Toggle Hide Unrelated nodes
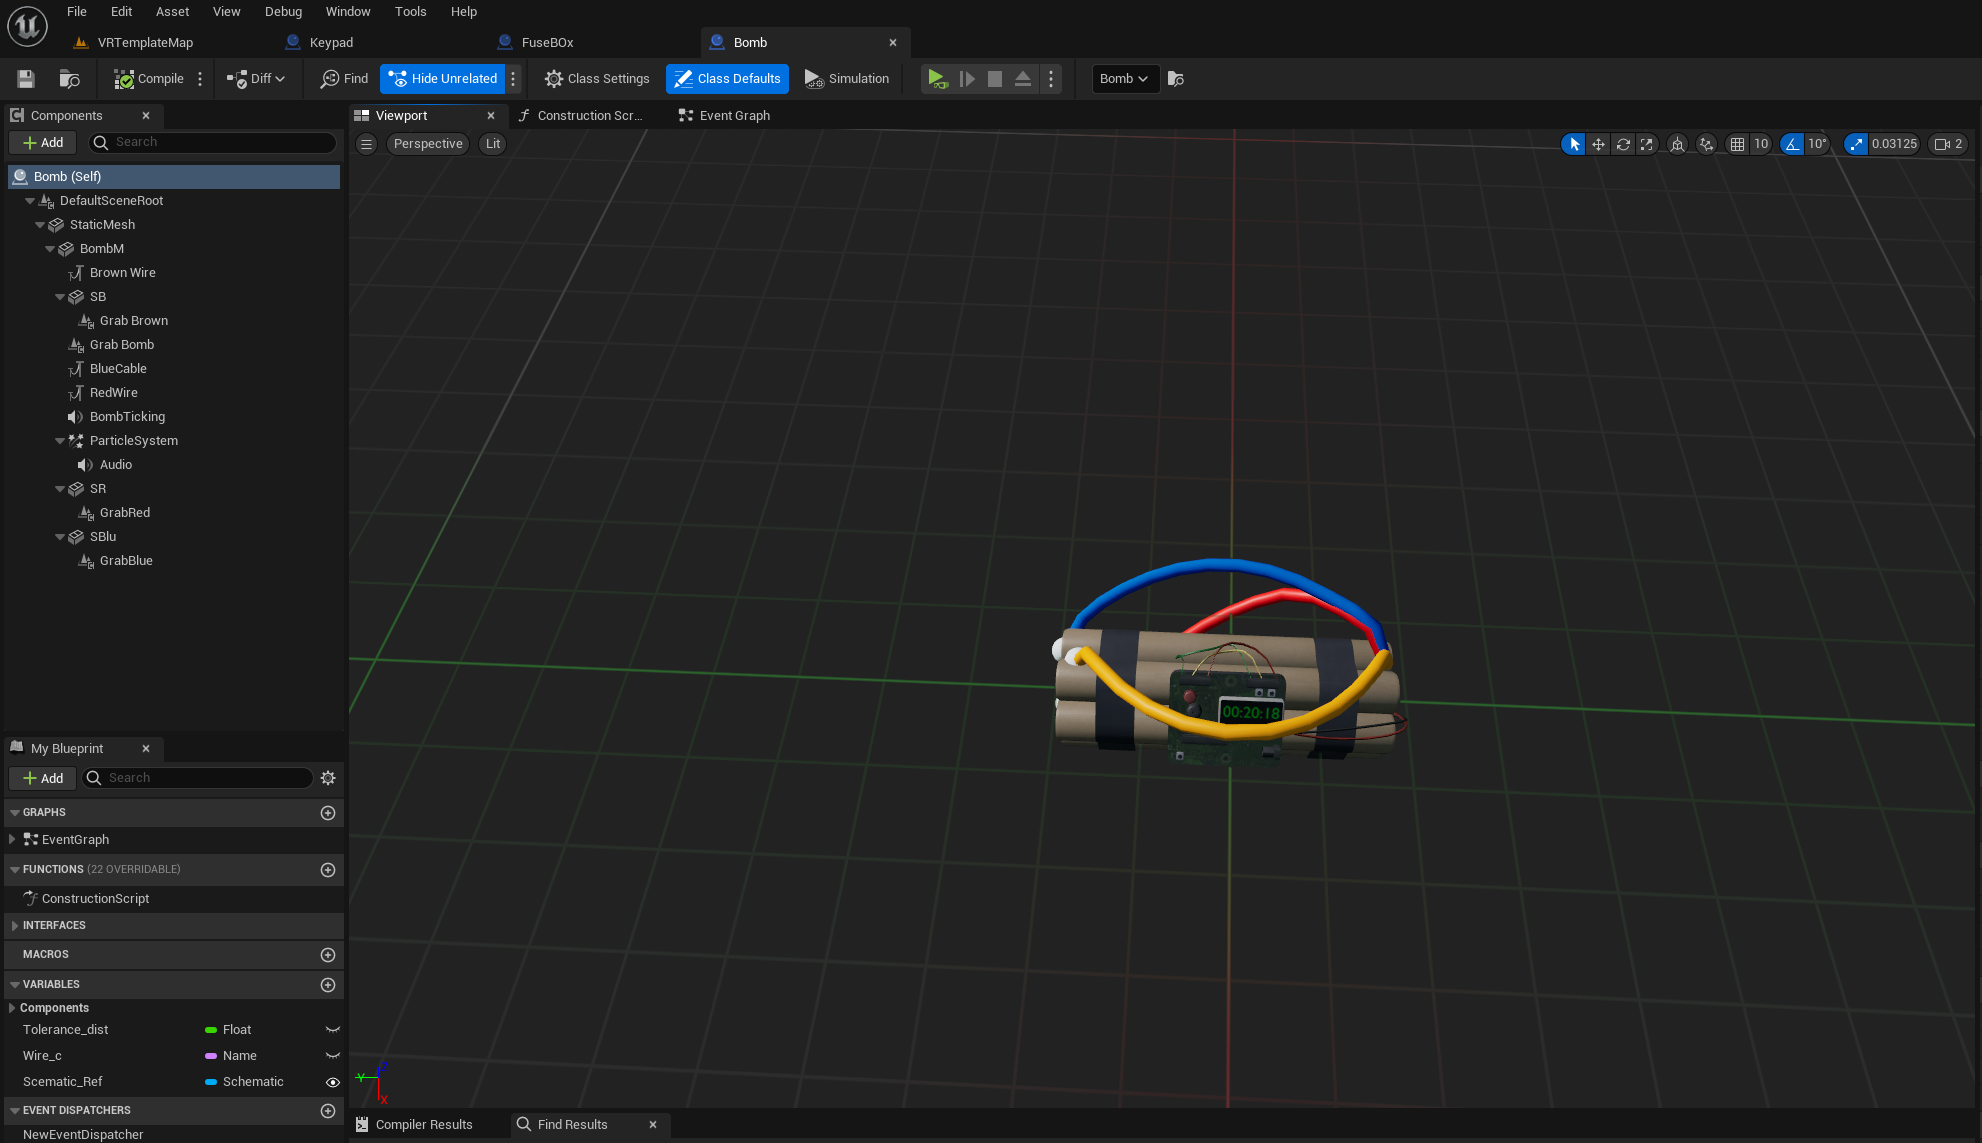 pyautogui.click(x=442, y=79)
